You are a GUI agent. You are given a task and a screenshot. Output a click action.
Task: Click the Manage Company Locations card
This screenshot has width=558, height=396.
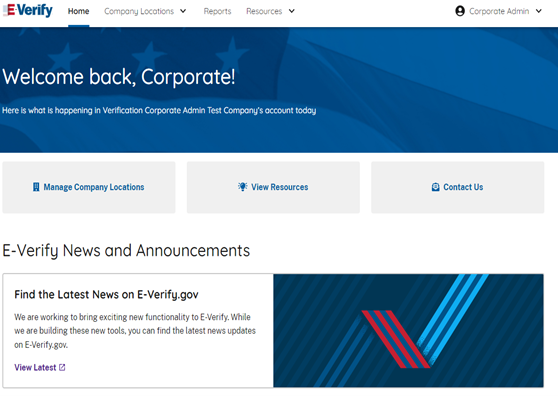point(89,187)
